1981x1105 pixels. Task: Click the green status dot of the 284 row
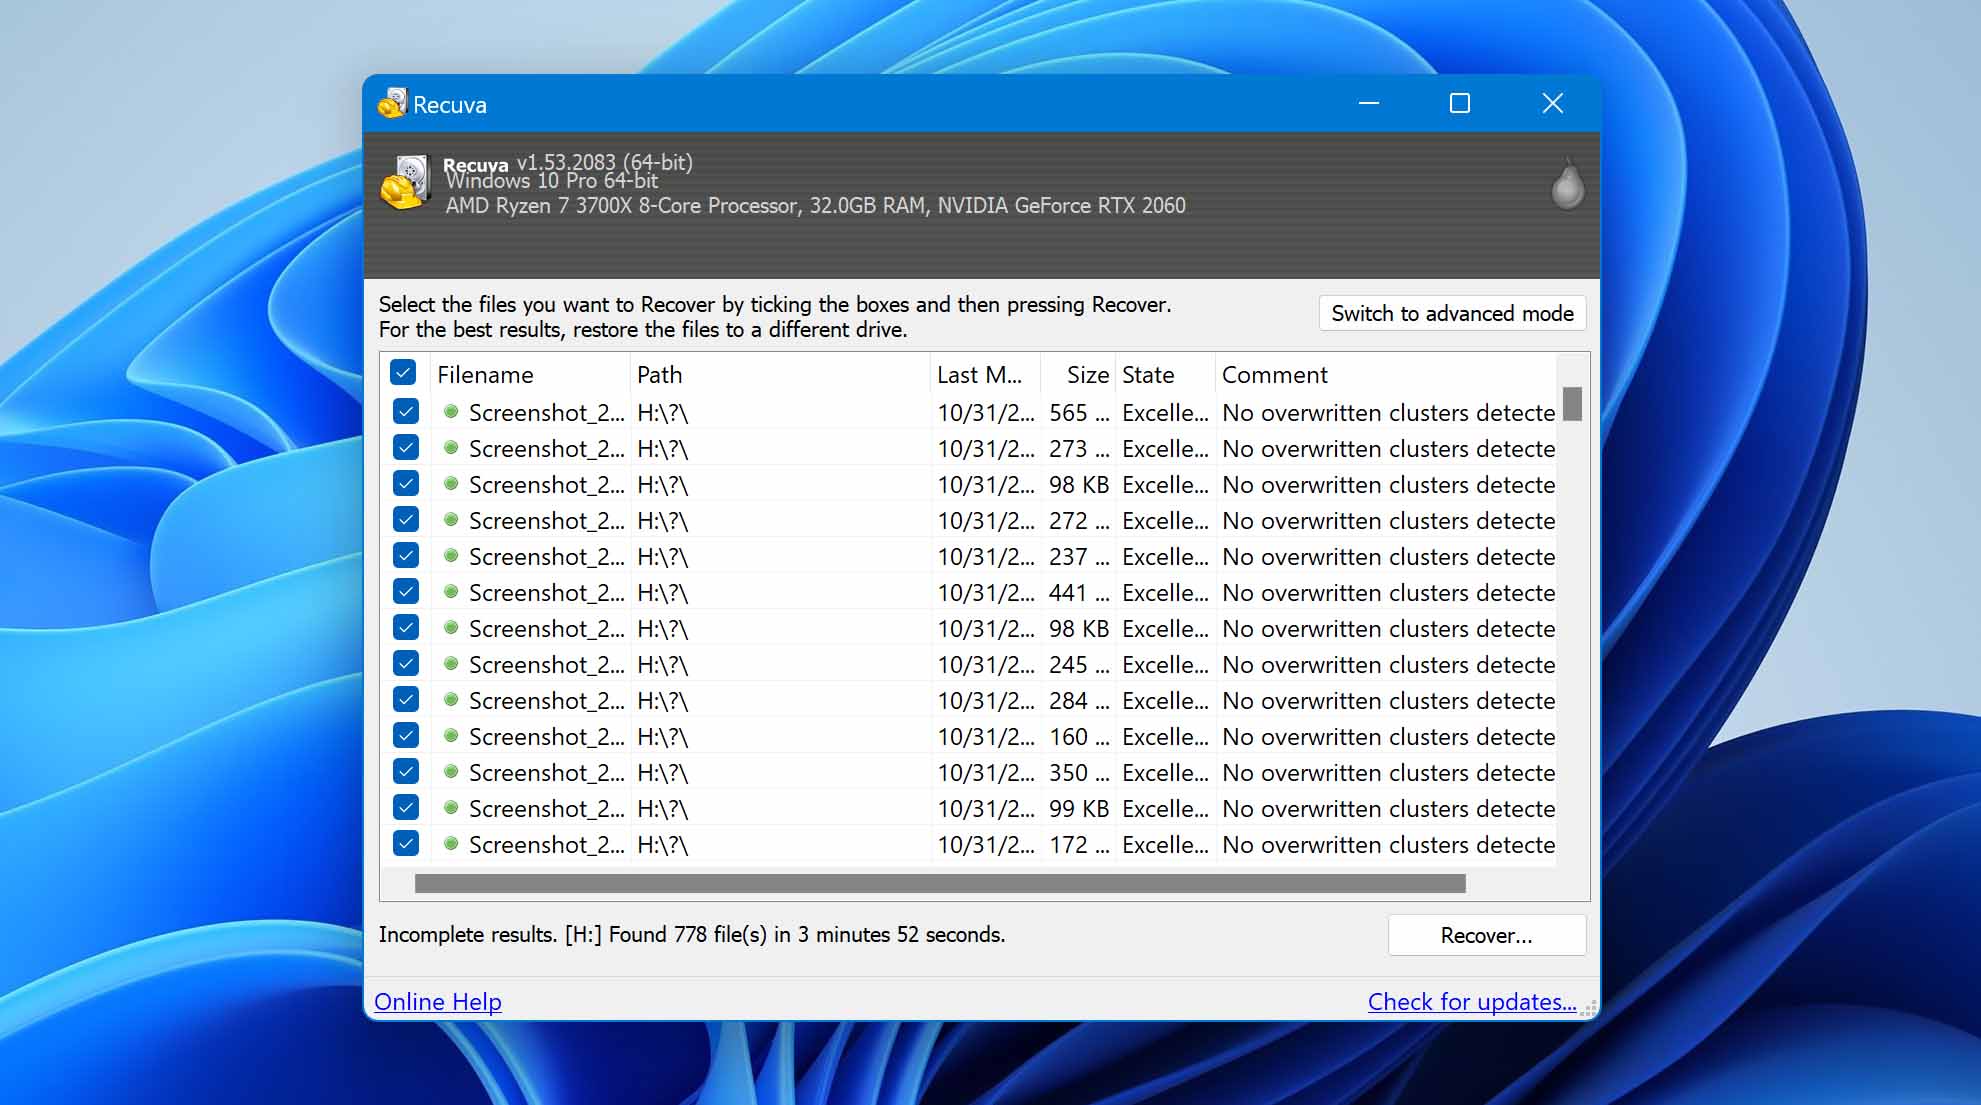[x=451, y=699]
